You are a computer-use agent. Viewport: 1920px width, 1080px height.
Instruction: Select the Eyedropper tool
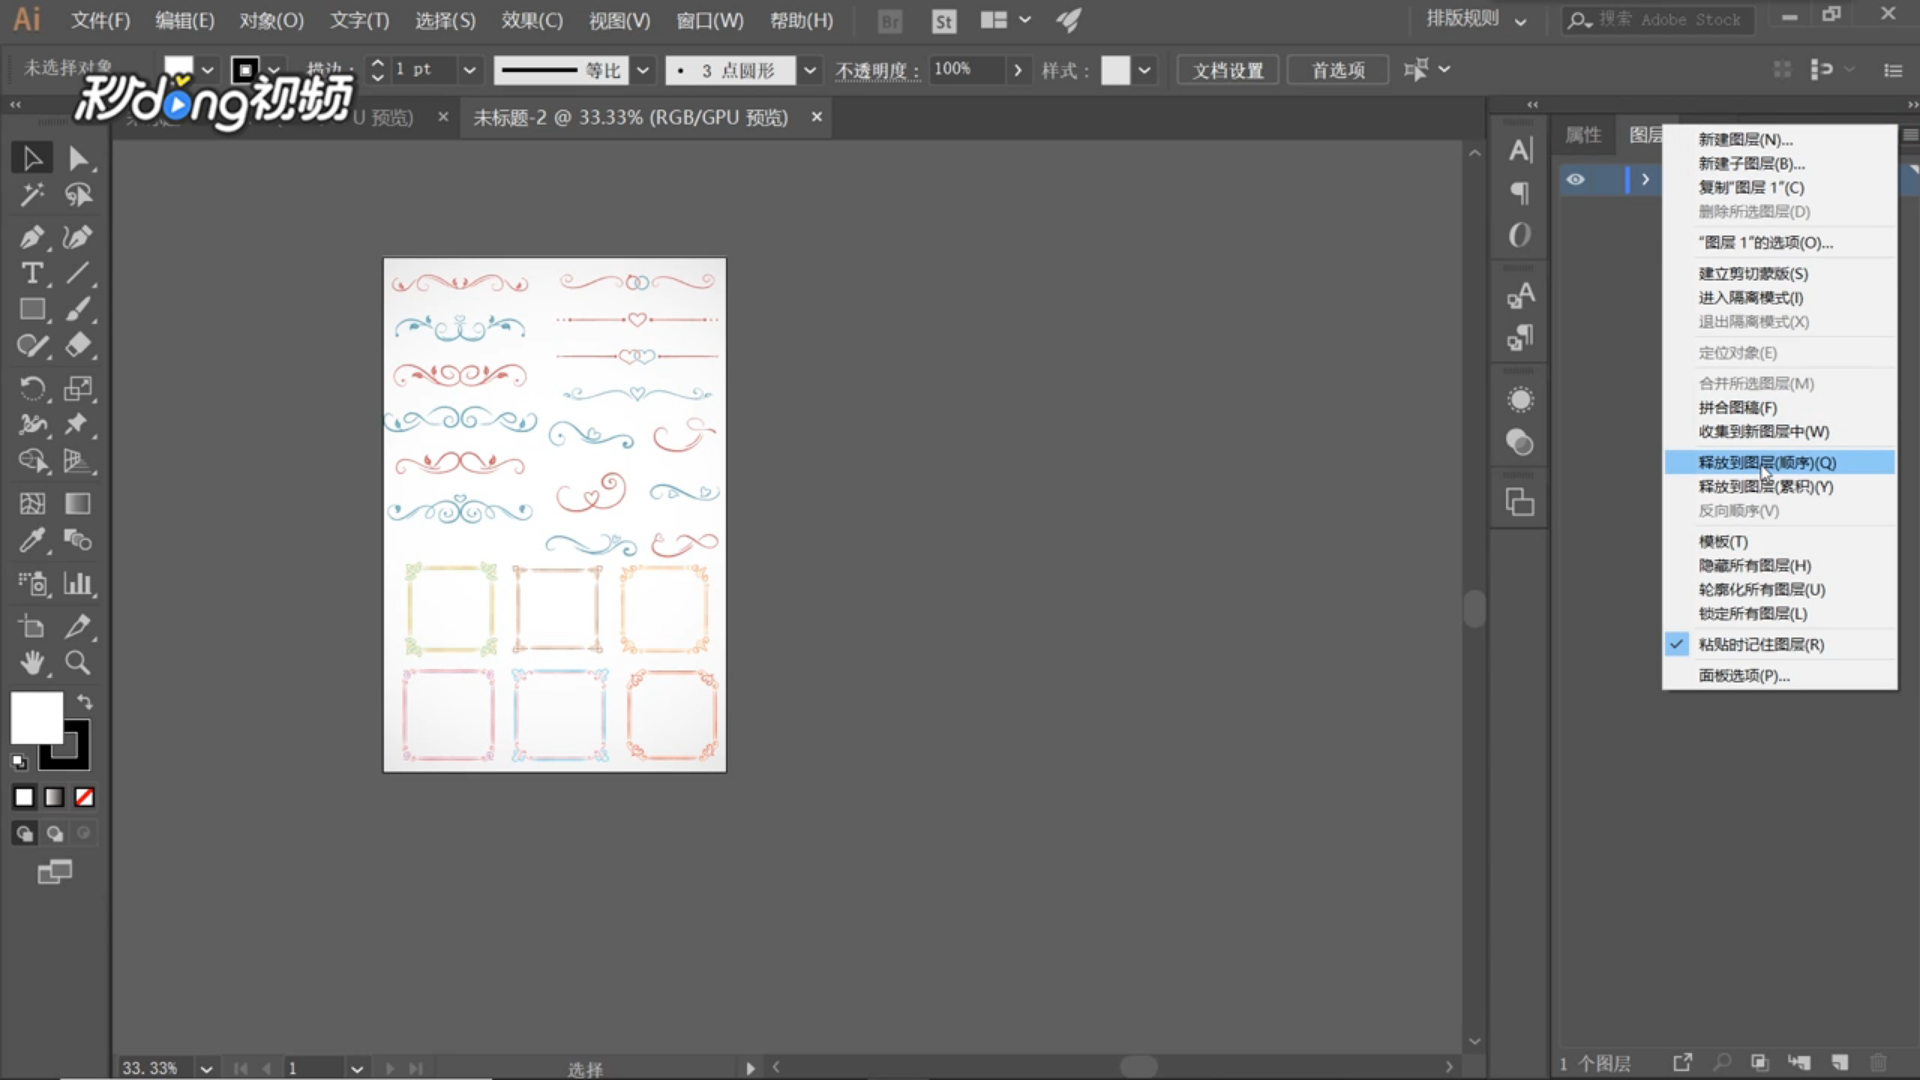(32, 541)
